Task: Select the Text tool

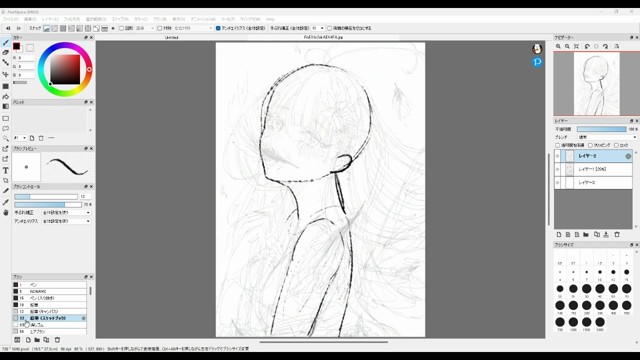Action: 6,170
